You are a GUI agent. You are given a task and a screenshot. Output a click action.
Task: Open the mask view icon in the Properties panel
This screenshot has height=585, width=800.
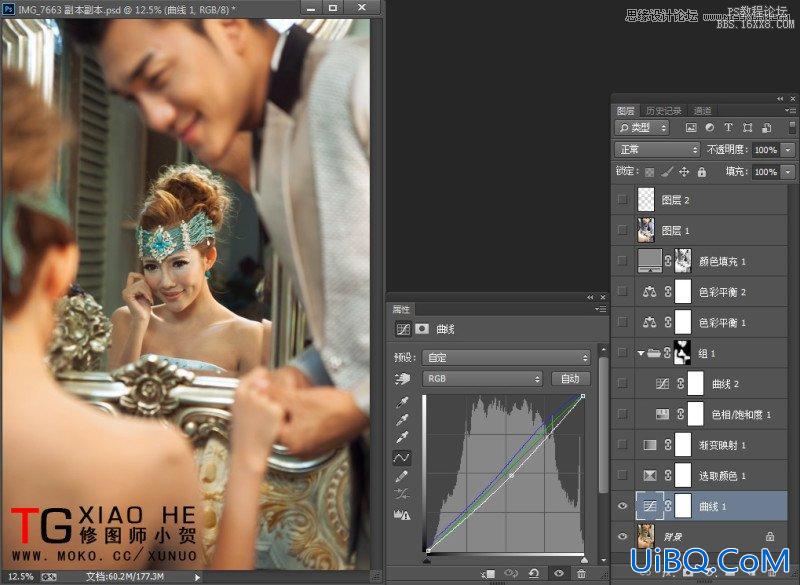pyautogui.click(x=422, y=329)
